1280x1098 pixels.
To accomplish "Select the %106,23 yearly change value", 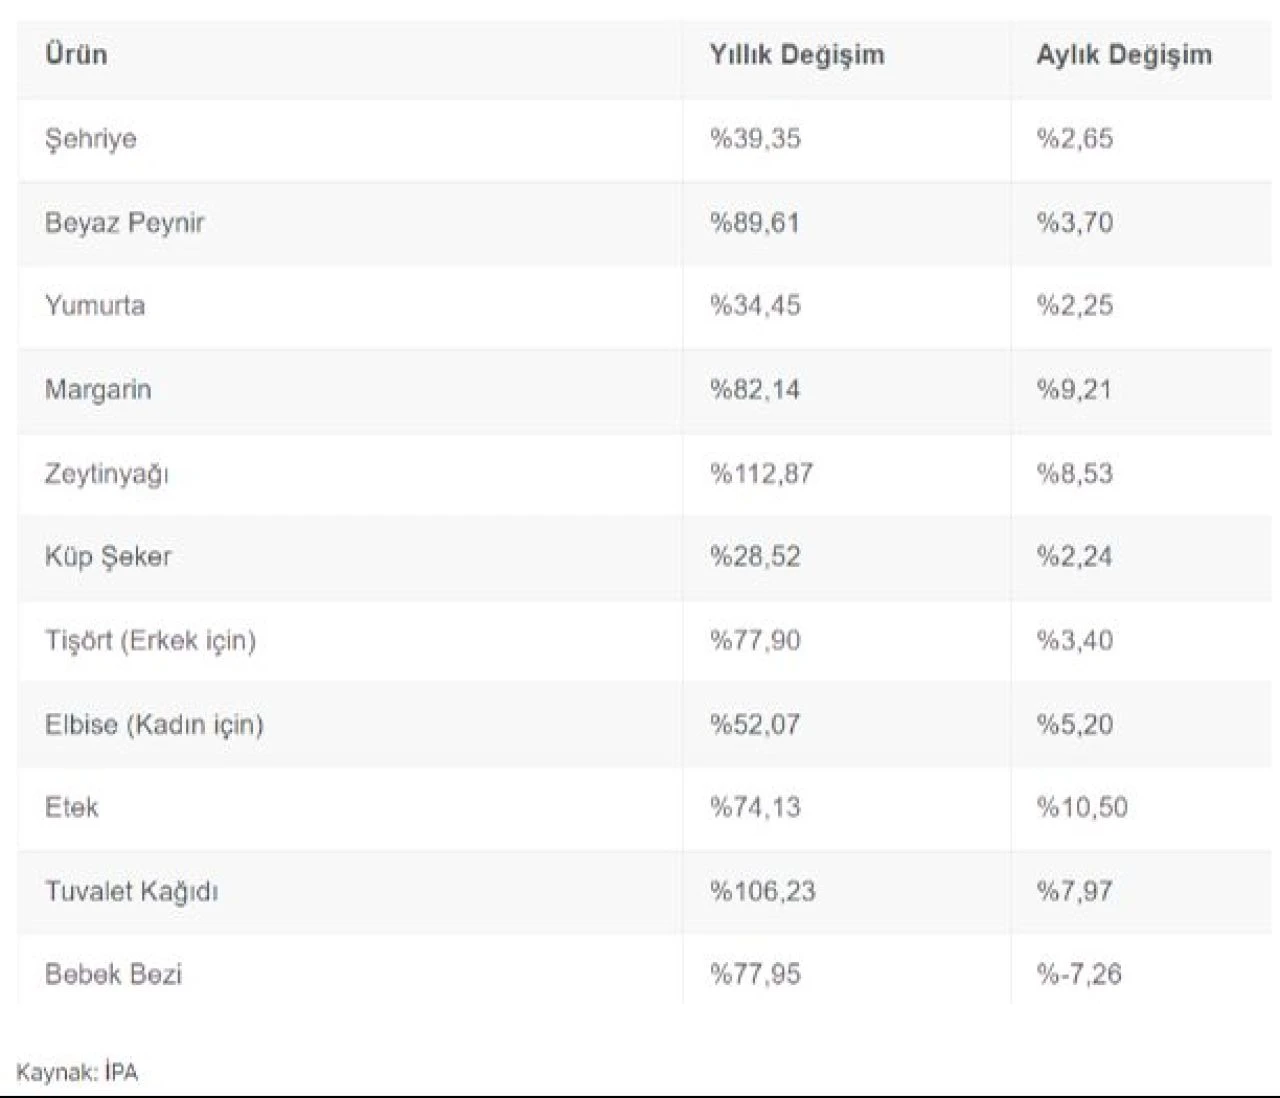I will coord(762,891).
